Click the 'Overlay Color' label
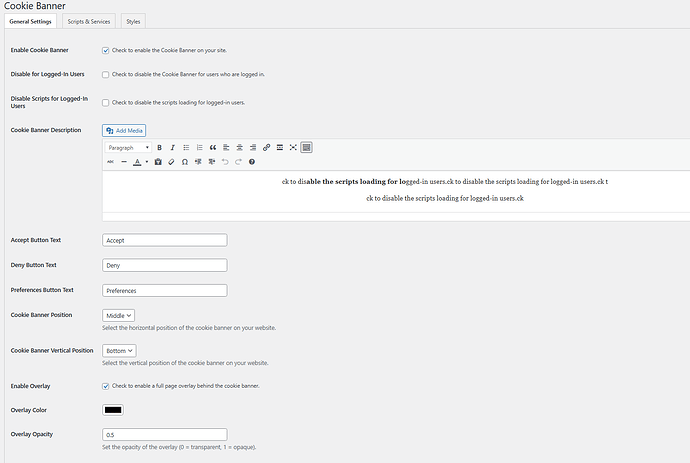The height and width of the screenshot is (463, 690). pyautogui.click(x=29, y=410)
